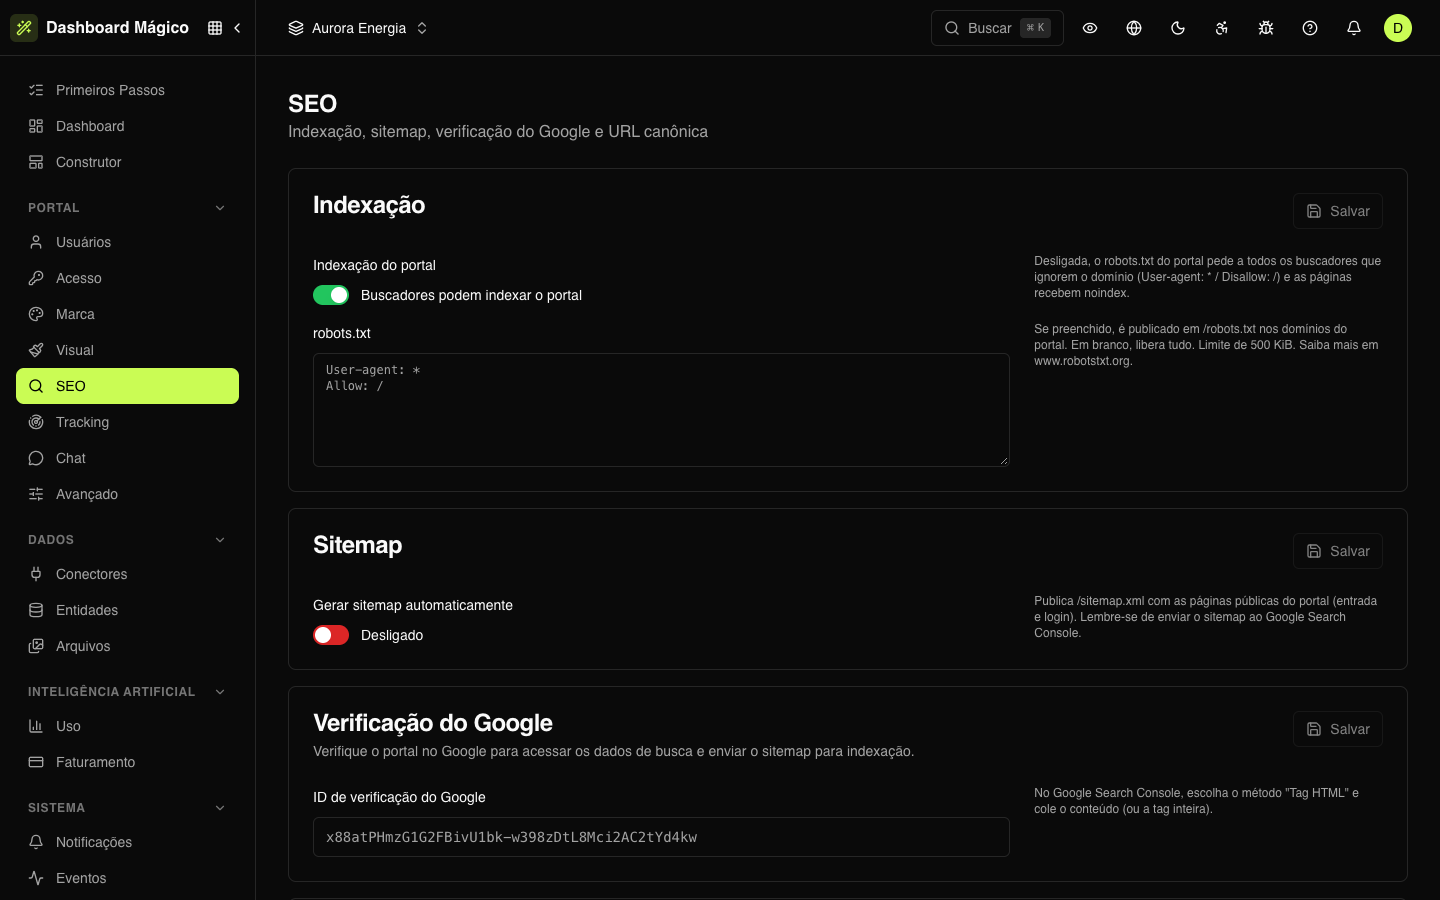Click the Tracking target icon

pos(36,422)
